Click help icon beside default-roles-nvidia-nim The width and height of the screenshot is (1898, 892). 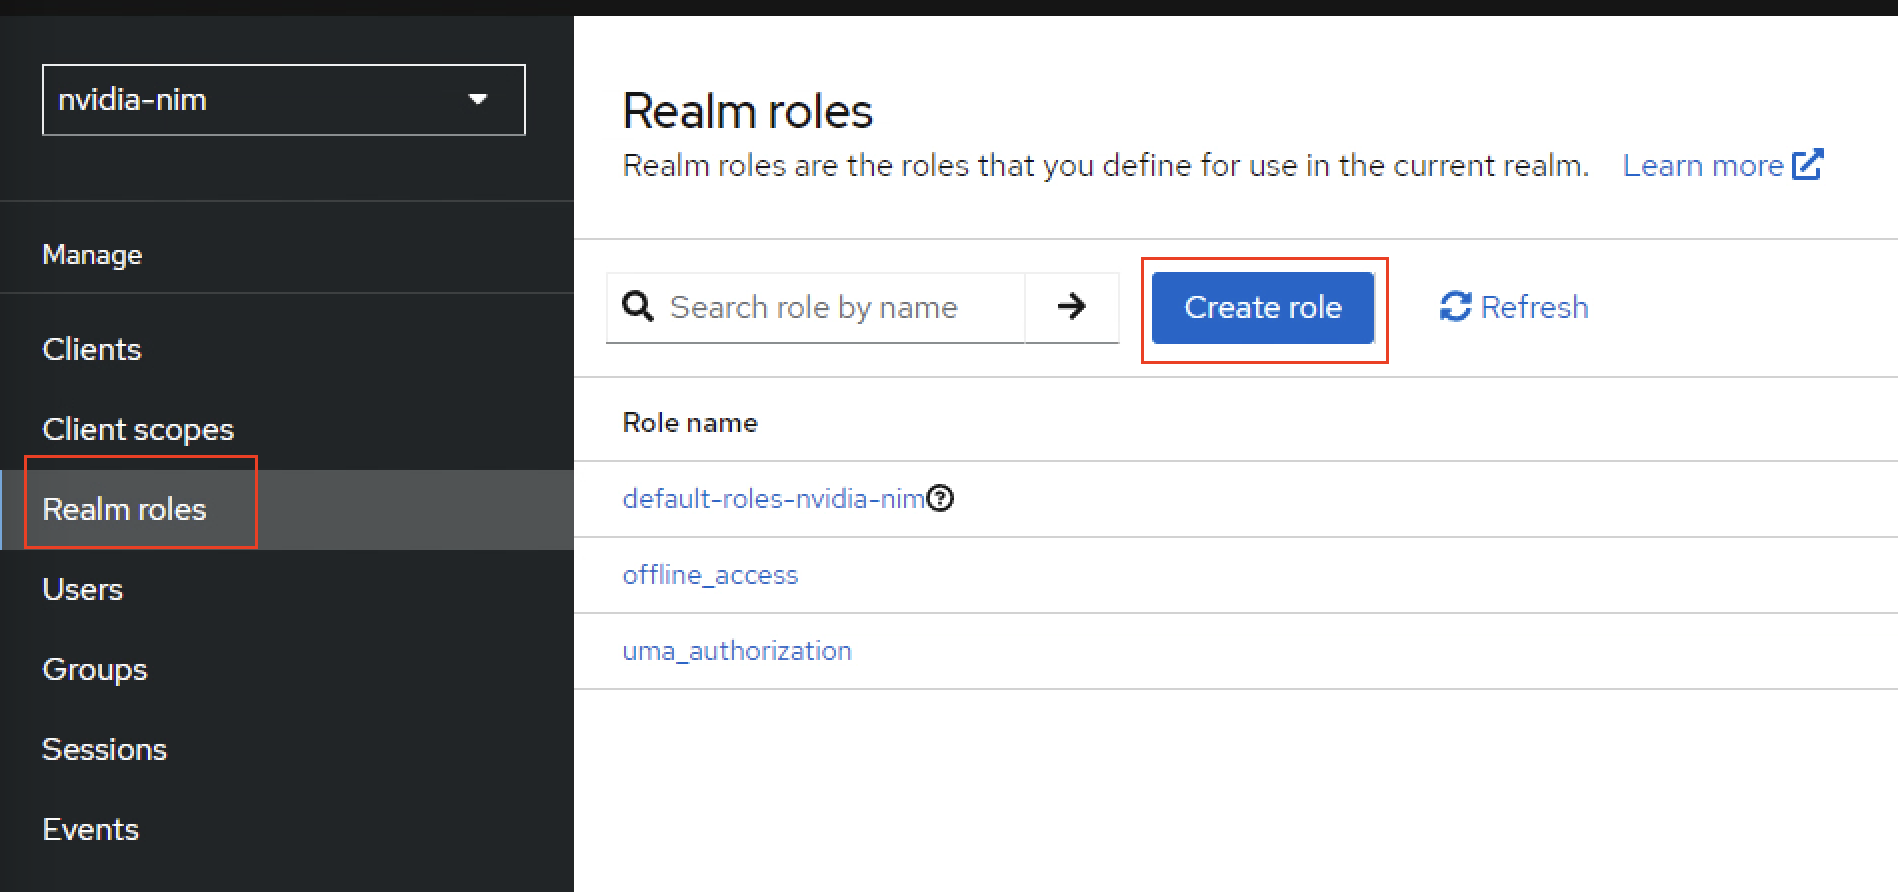pyautogui.click(x=940, y=498)
